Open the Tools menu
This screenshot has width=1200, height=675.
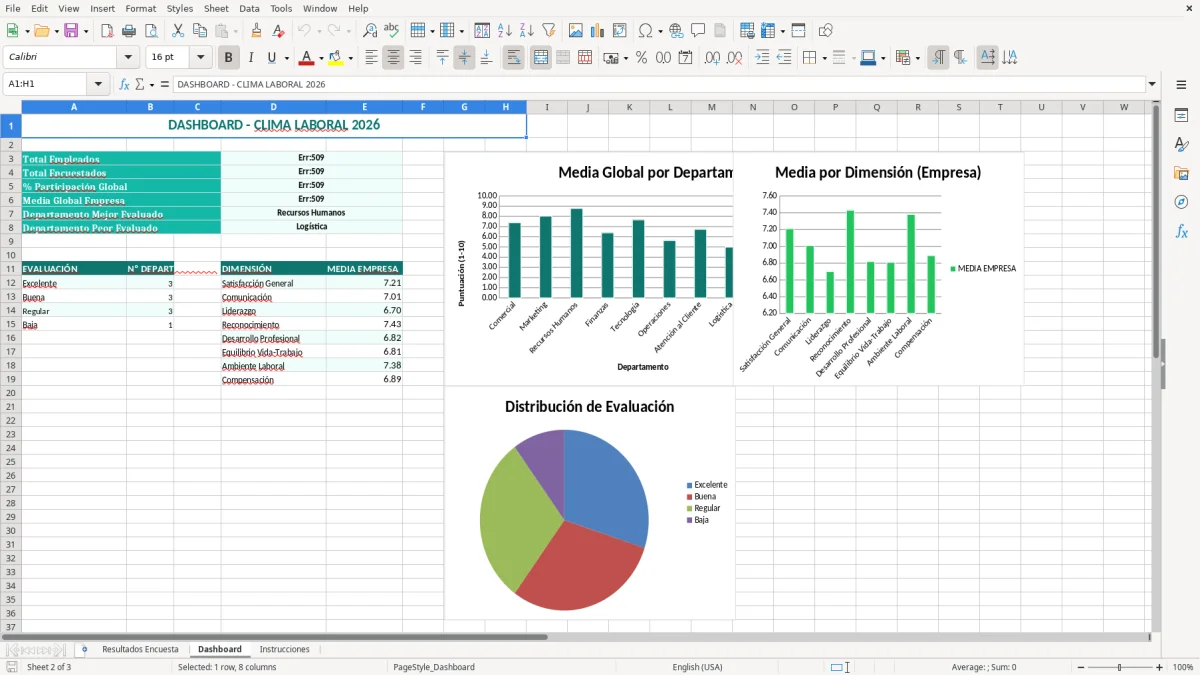(281, 8)
